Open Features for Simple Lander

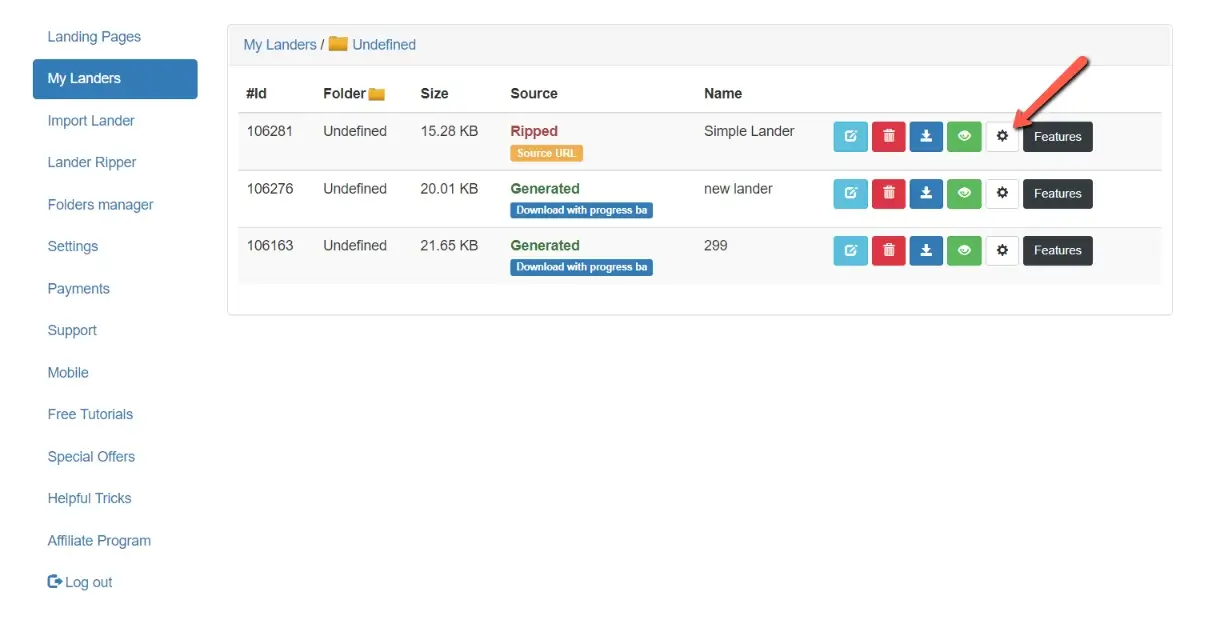pyautogui.click(x=1057, y=137)
